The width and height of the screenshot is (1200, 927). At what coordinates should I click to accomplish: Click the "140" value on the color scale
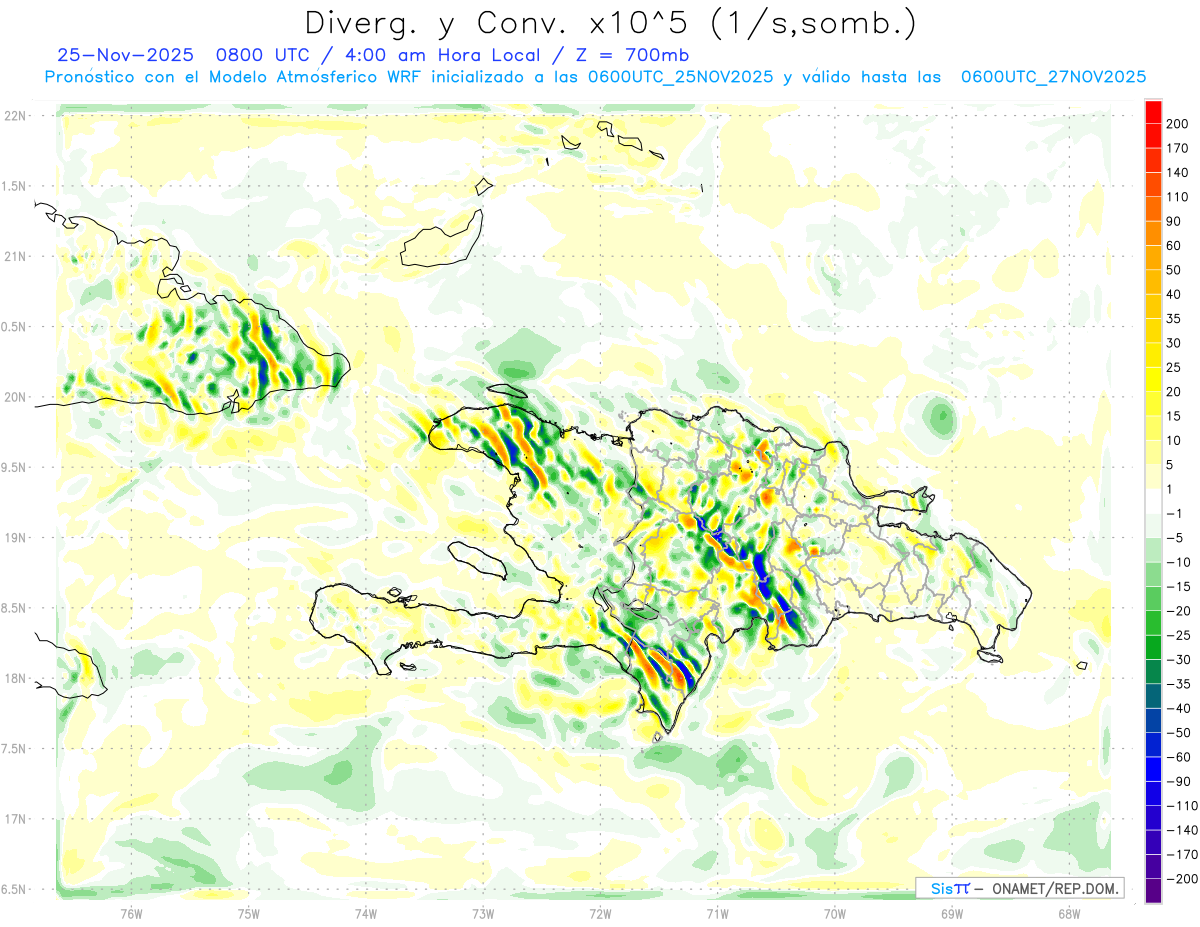point(1179,173)
